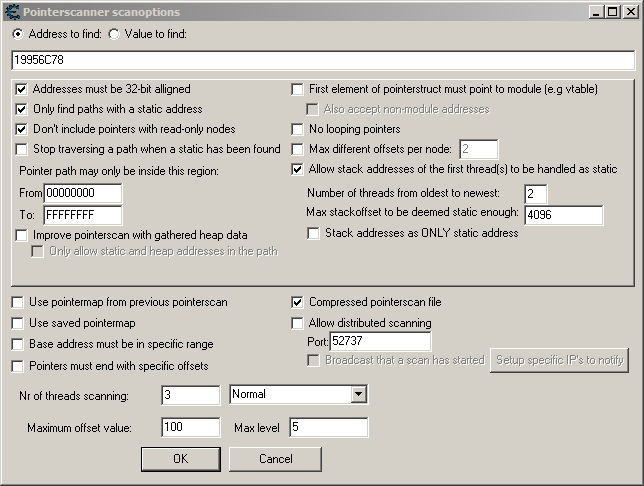Enable 'Improve pointerscan with gathered heap data'
Viewport: 644px width, 486px height.
click(x=23, y=235)
